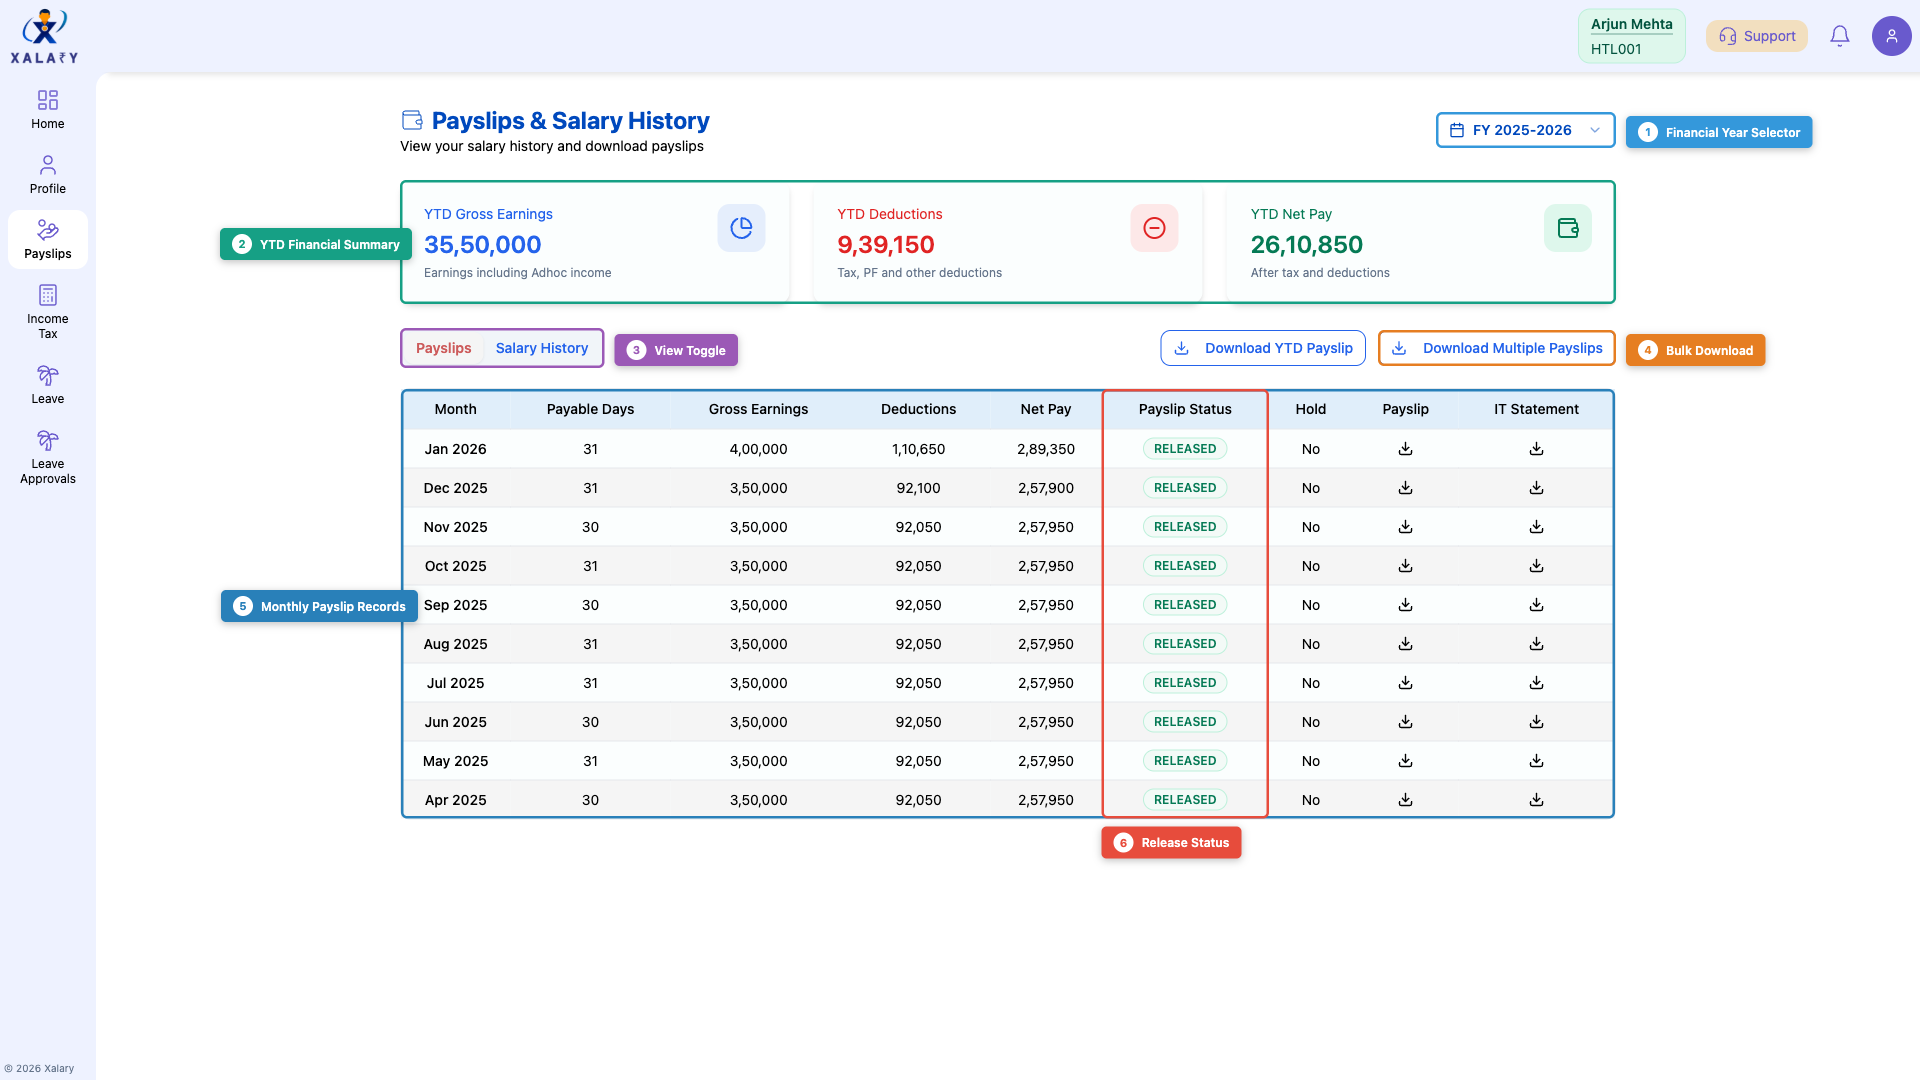Click the Payslips sidebar entry
This screenshot has width=1920, height=1080.
(47, 239)
